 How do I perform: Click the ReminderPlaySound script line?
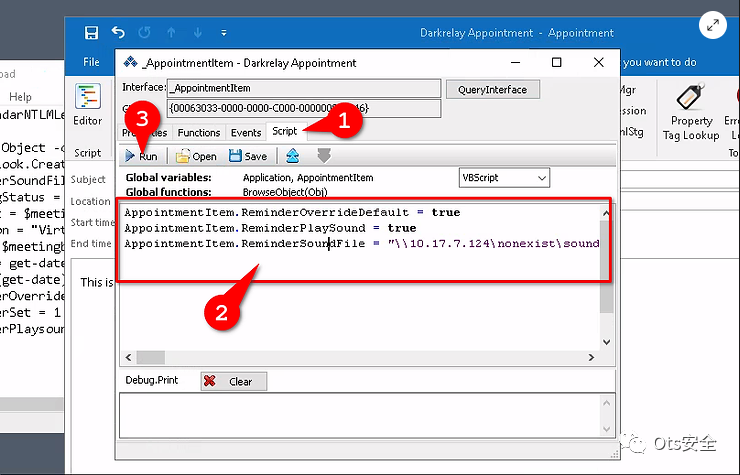[270, 228]
